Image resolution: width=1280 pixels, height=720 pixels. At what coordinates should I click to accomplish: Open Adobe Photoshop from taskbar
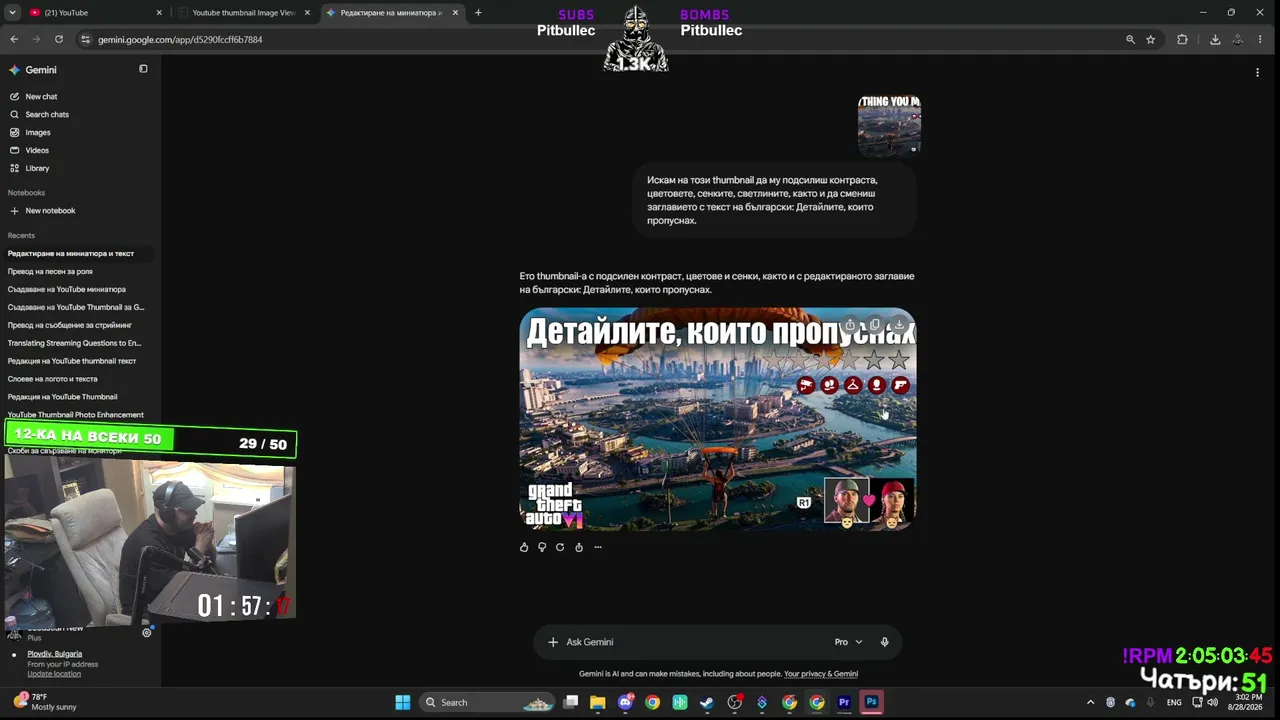click(871, 702)
